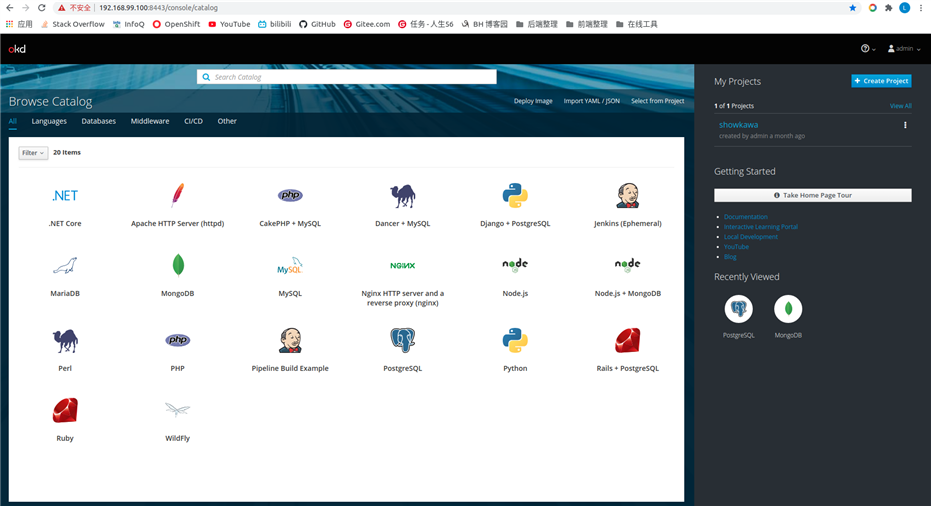Open browser extensions puzzle icon

(888, 8)
